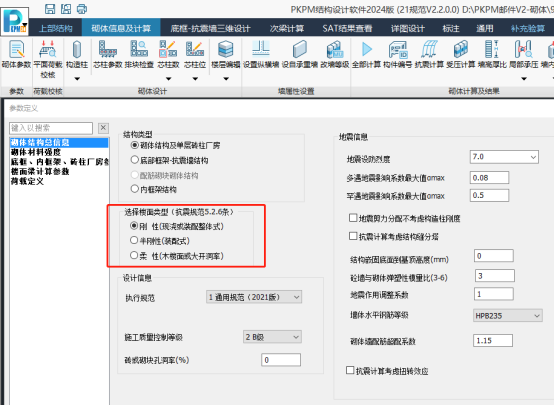Open the 地震设防烈度 7.0 dropdown
Viewport: 554px width, 405px height.
pos(504,157)
